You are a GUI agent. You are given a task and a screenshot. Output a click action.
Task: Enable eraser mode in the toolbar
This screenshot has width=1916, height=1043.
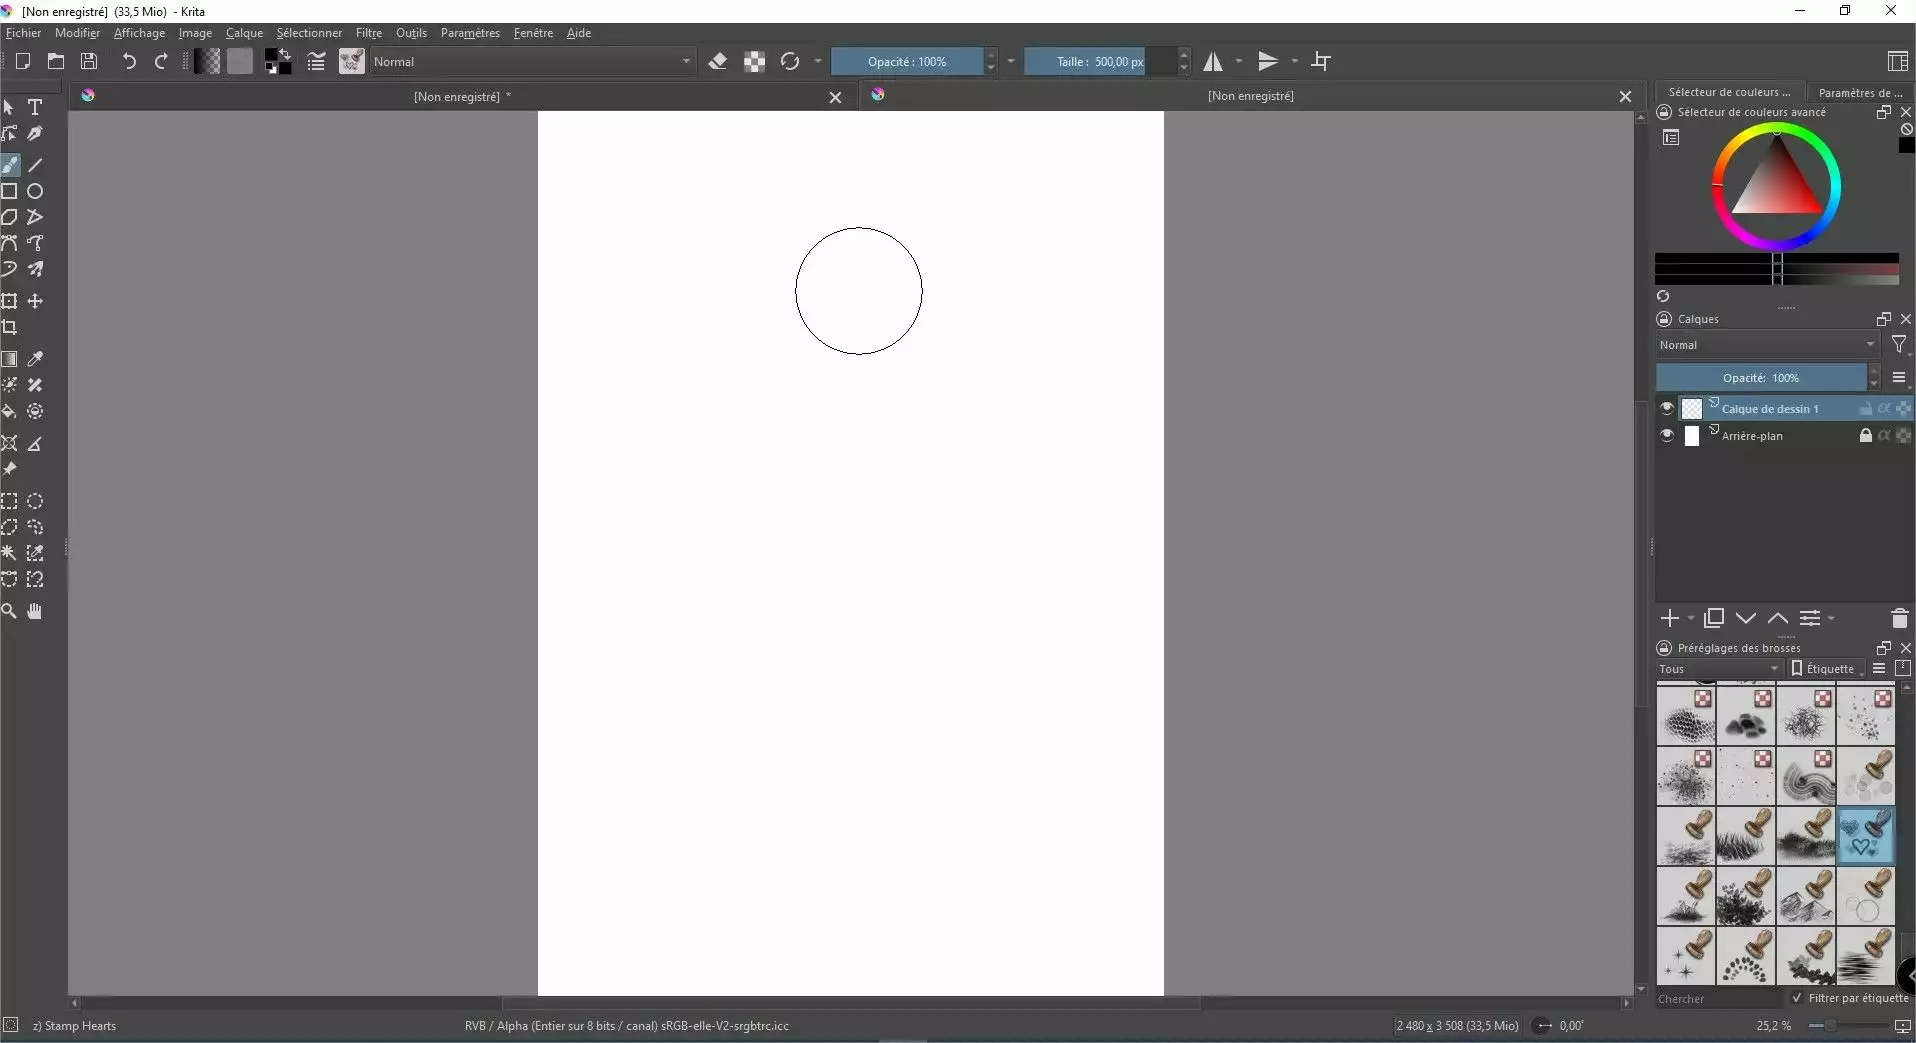click(719, 61)
